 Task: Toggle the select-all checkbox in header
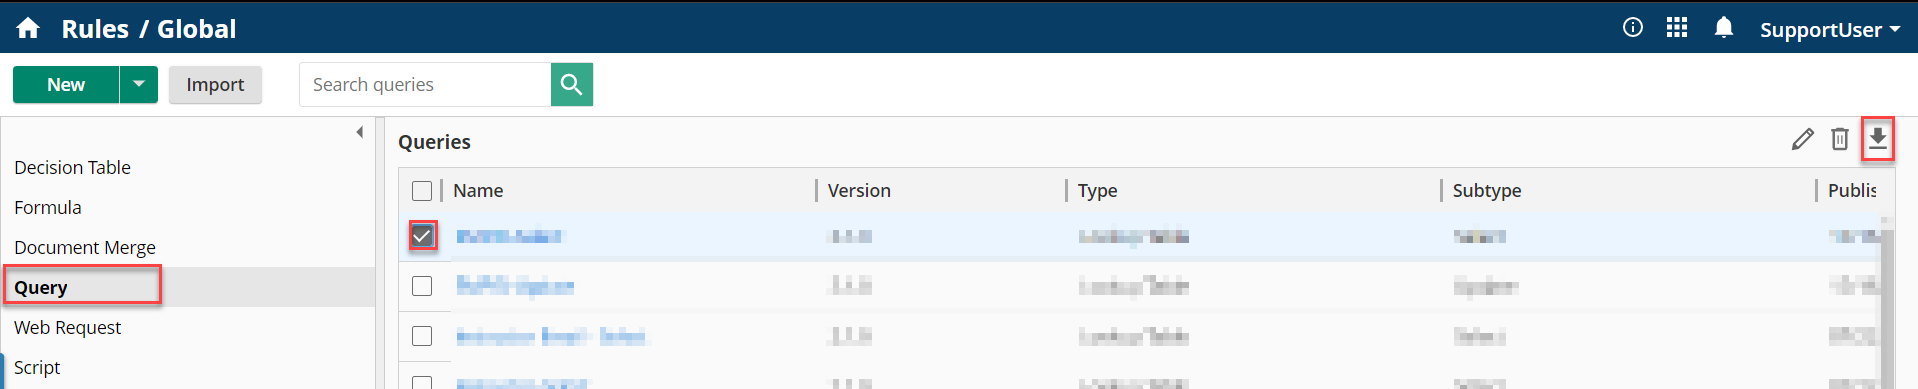422,191
